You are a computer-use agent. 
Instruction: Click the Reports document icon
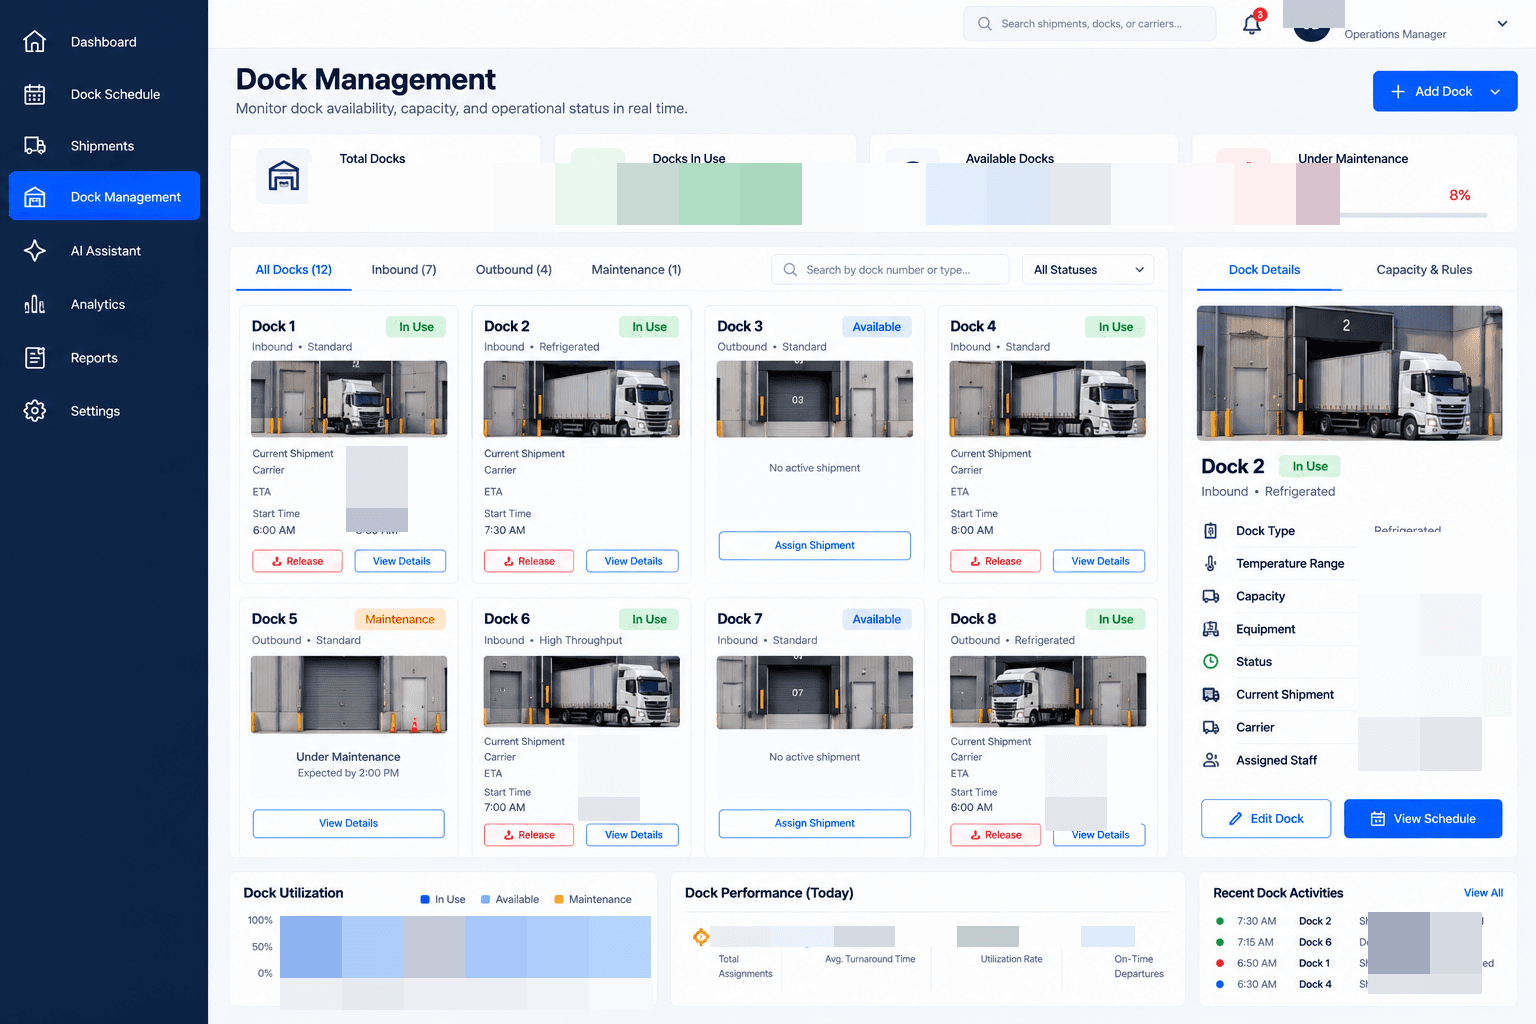tap(35, 358)
